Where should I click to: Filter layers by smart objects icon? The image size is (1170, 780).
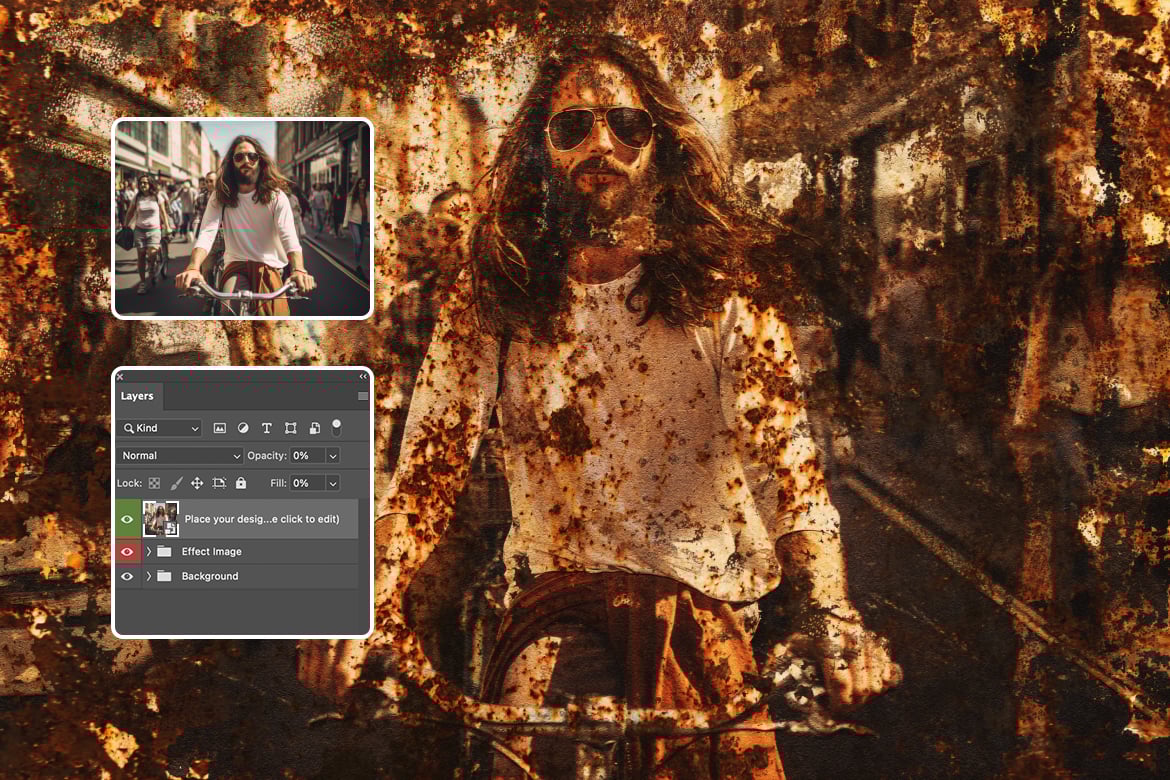coord(315,428)
